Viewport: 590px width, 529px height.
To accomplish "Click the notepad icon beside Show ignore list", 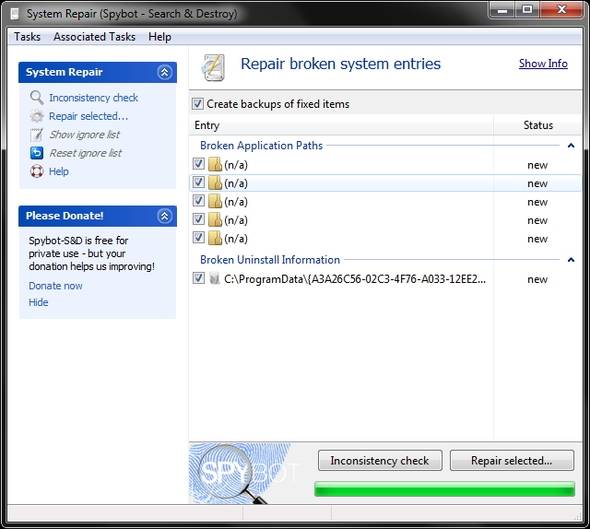I will [x=36, y=134].
